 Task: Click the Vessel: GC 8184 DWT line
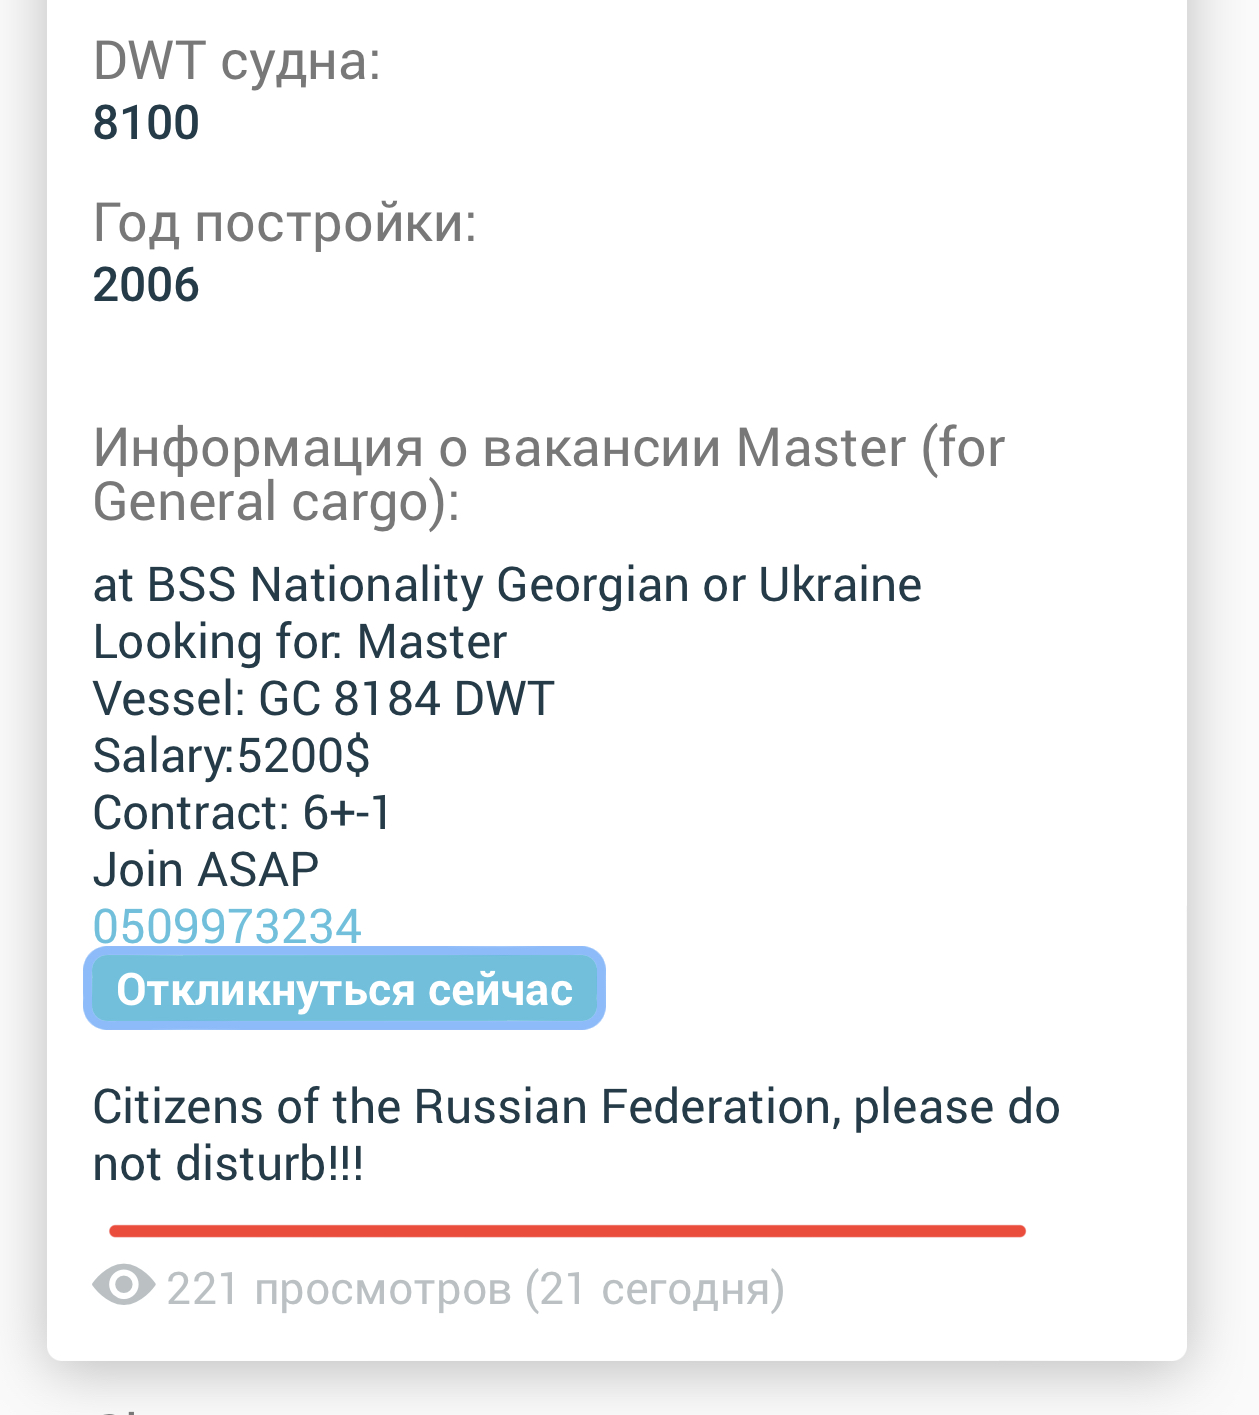323,699
